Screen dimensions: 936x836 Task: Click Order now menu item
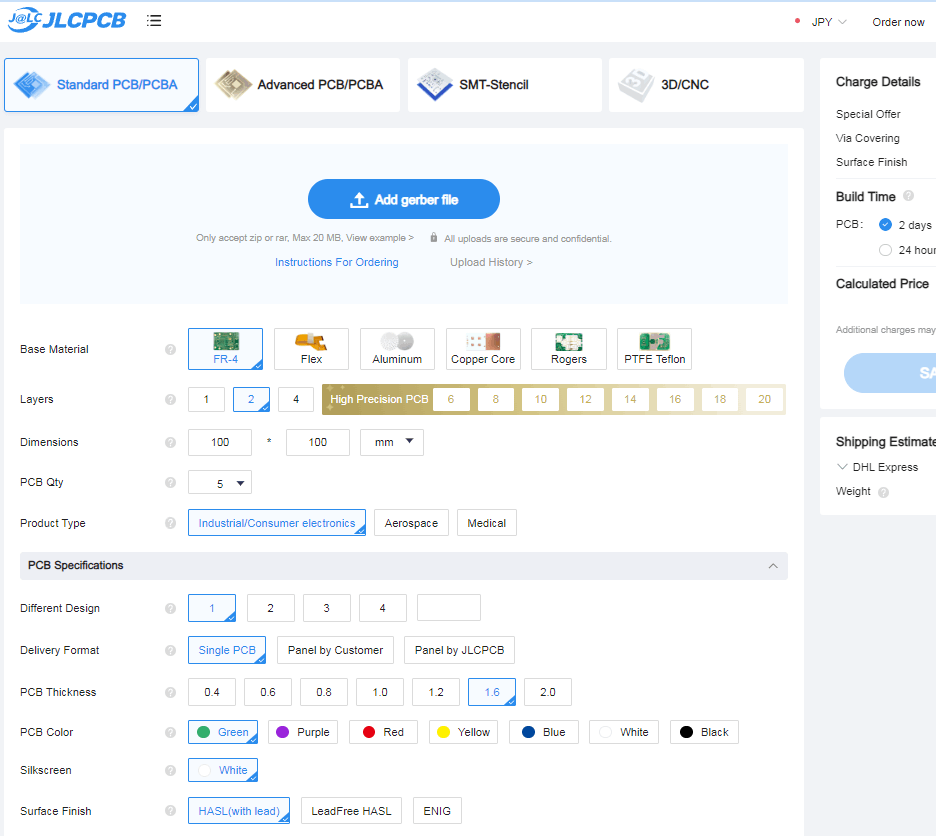coord(898,22)
